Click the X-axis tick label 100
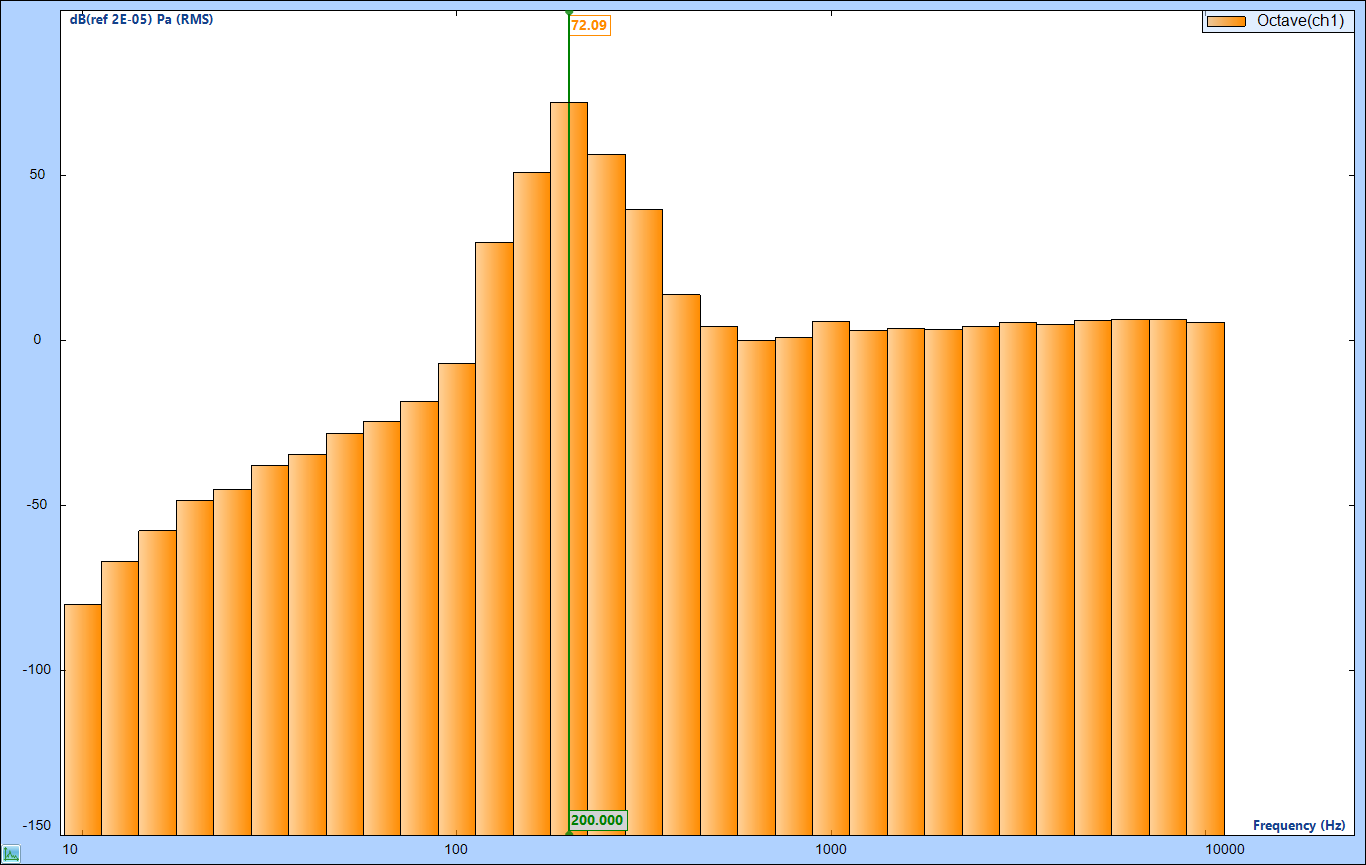Screen dimensions: 1366x865 point(456,850)
